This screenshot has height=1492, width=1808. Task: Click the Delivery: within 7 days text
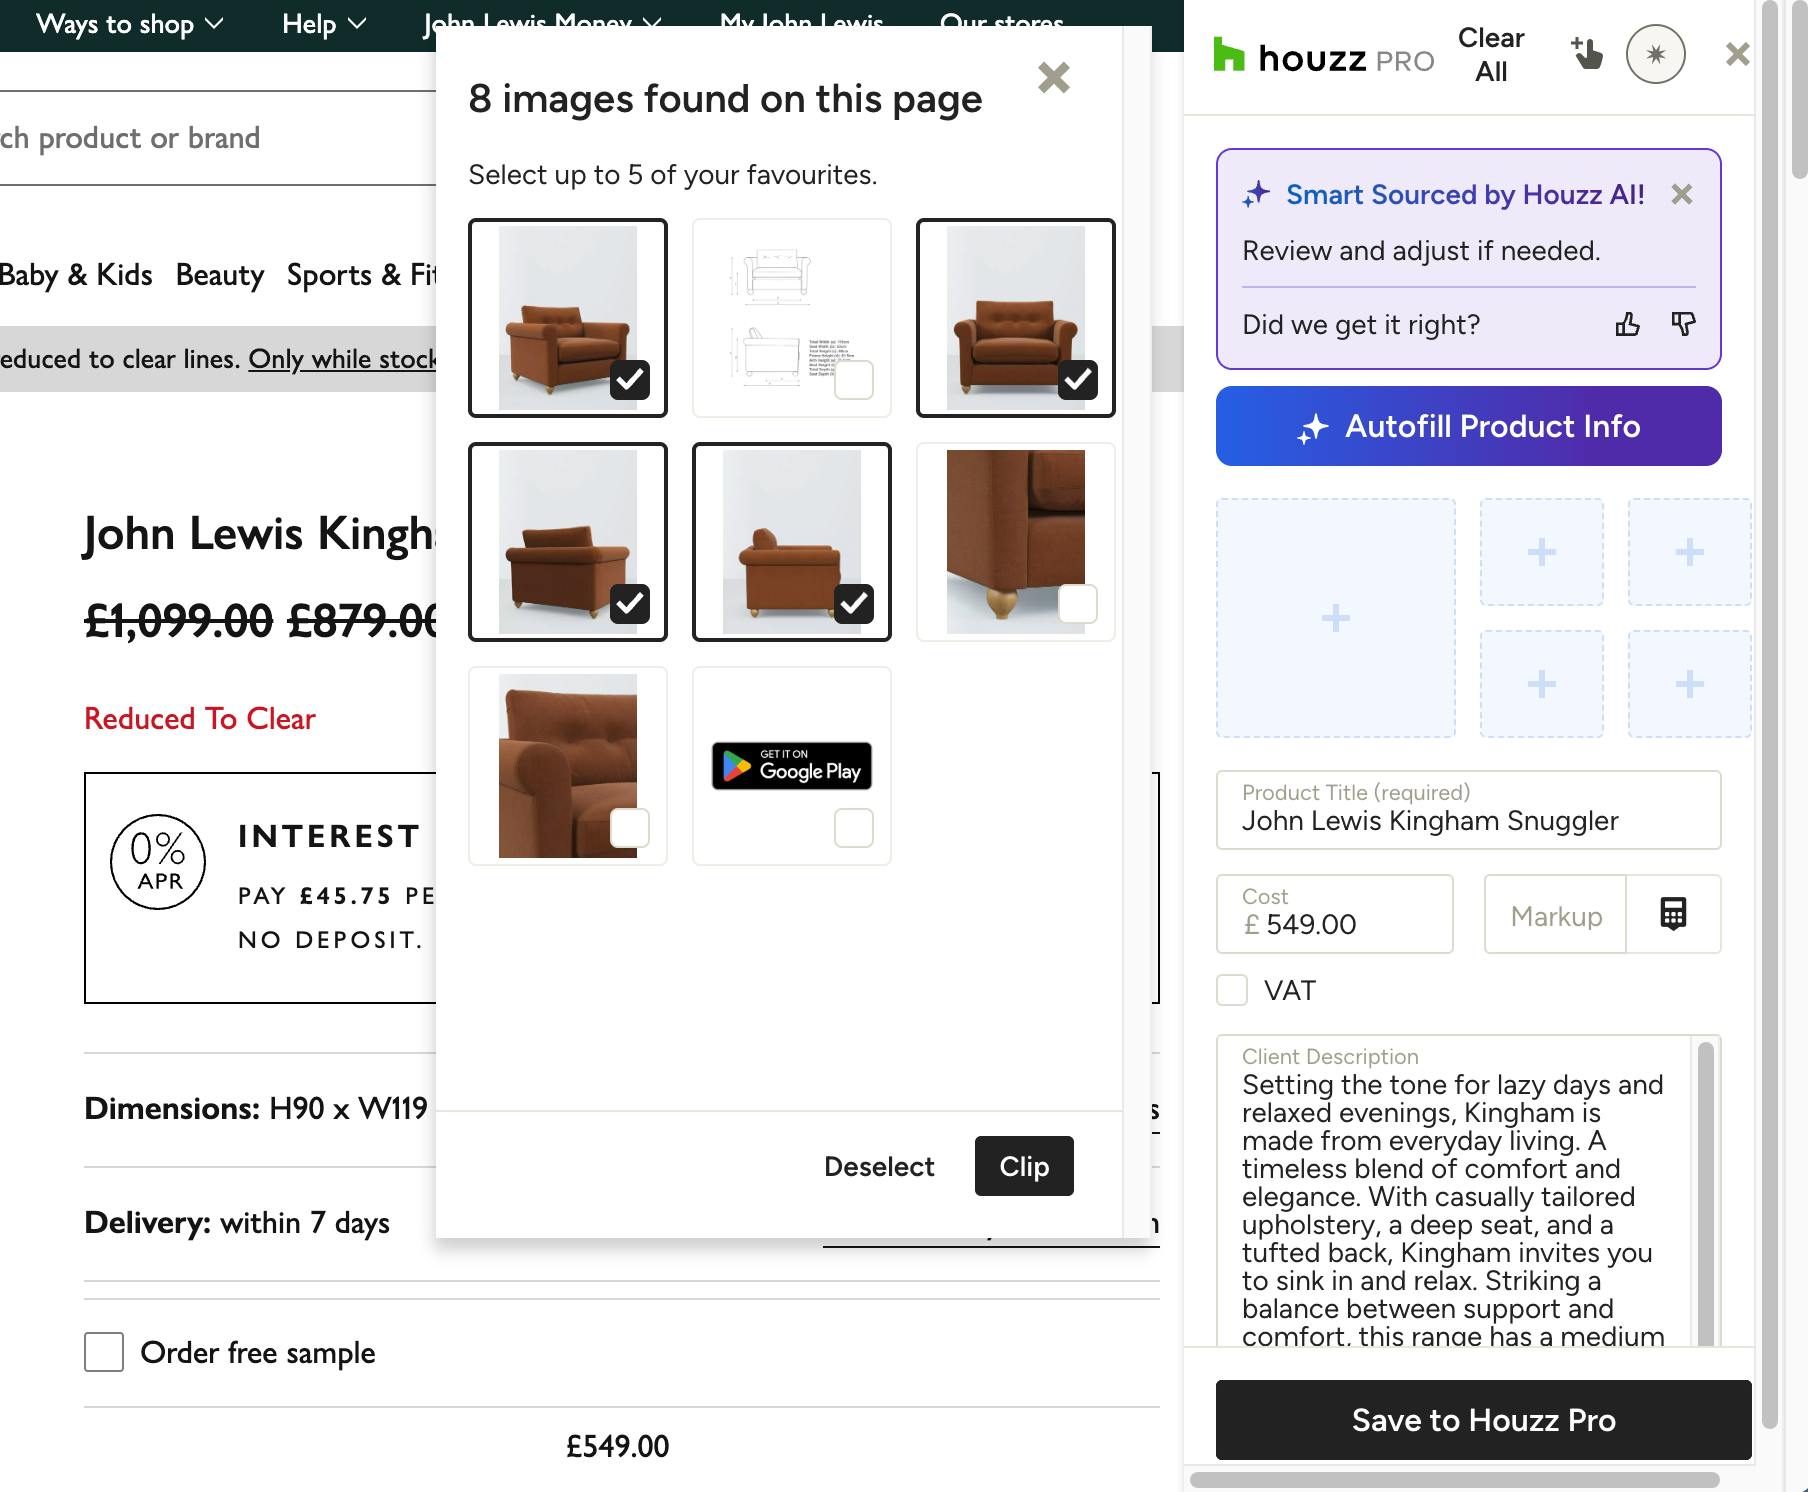237,1222
